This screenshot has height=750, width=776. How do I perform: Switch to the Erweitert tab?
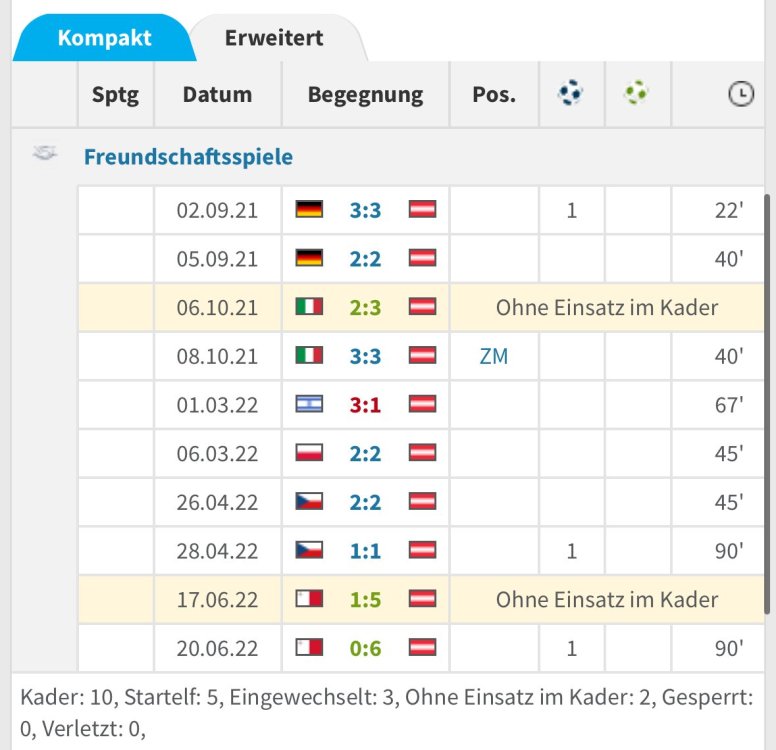(x=273, y=38)
